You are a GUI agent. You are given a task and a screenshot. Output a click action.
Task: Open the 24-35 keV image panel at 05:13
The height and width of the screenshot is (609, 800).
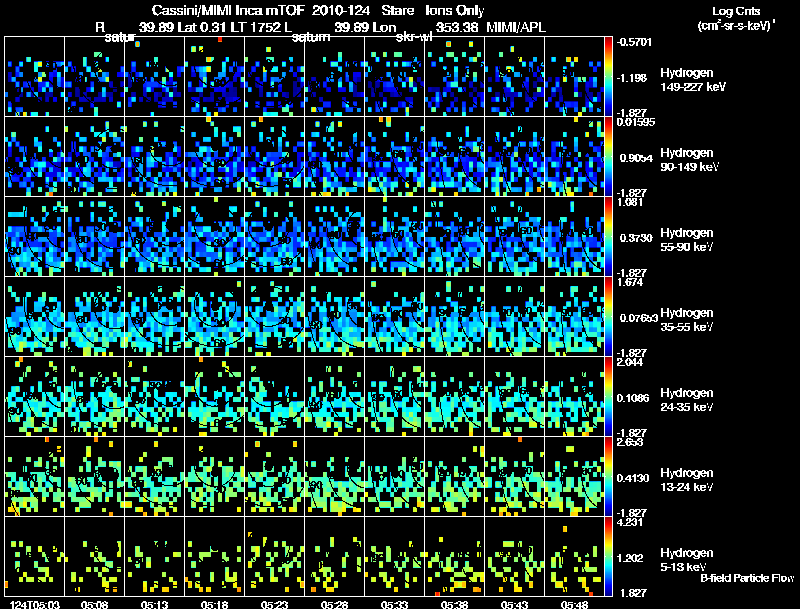pyautogui.click(x=155, y=396)
